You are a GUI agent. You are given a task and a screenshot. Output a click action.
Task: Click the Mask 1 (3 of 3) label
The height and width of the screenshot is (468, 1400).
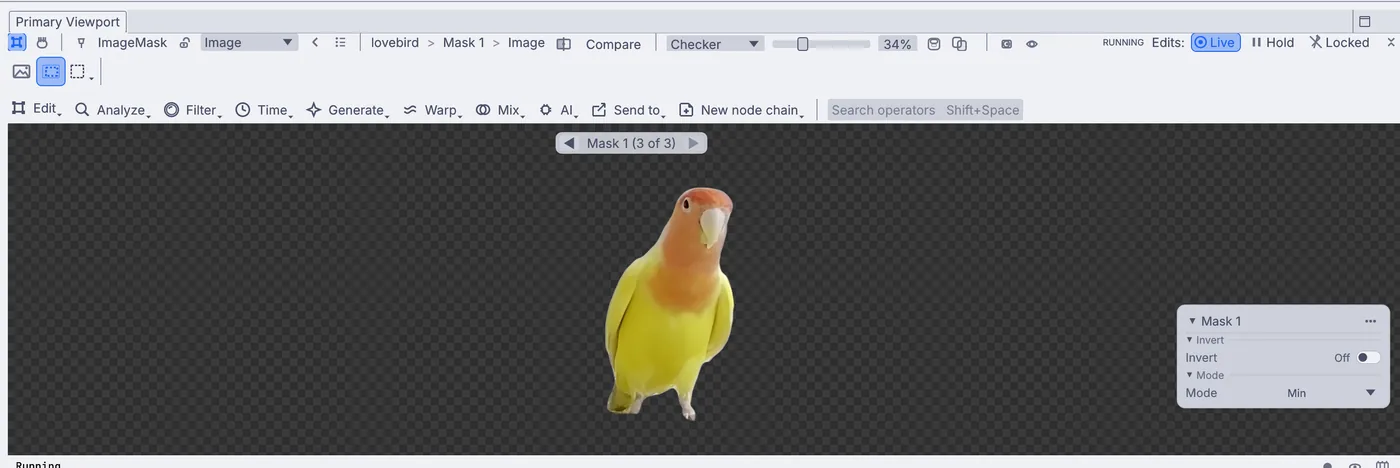(631, 143)
